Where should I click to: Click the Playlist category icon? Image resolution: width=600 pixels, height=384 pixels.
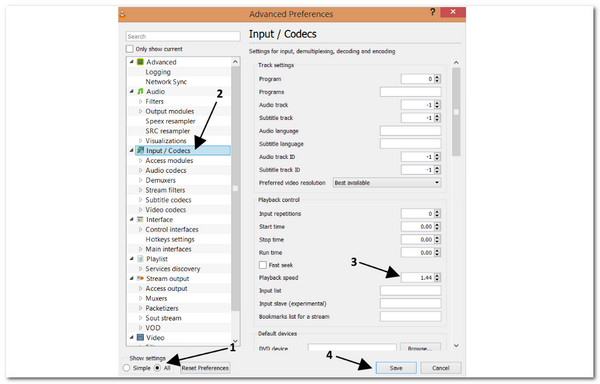point(140,259)
